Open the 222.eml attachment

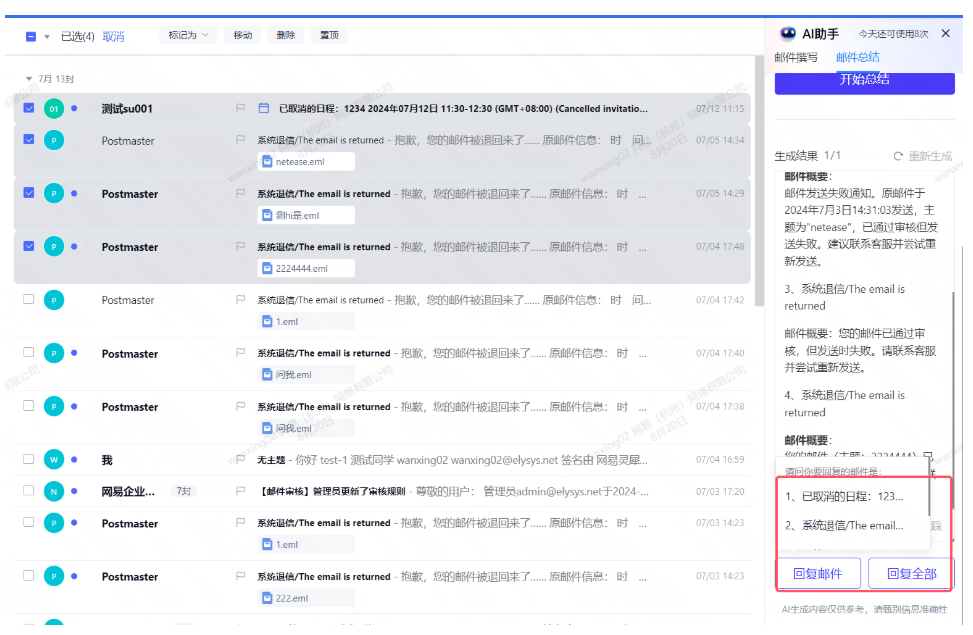306,598
